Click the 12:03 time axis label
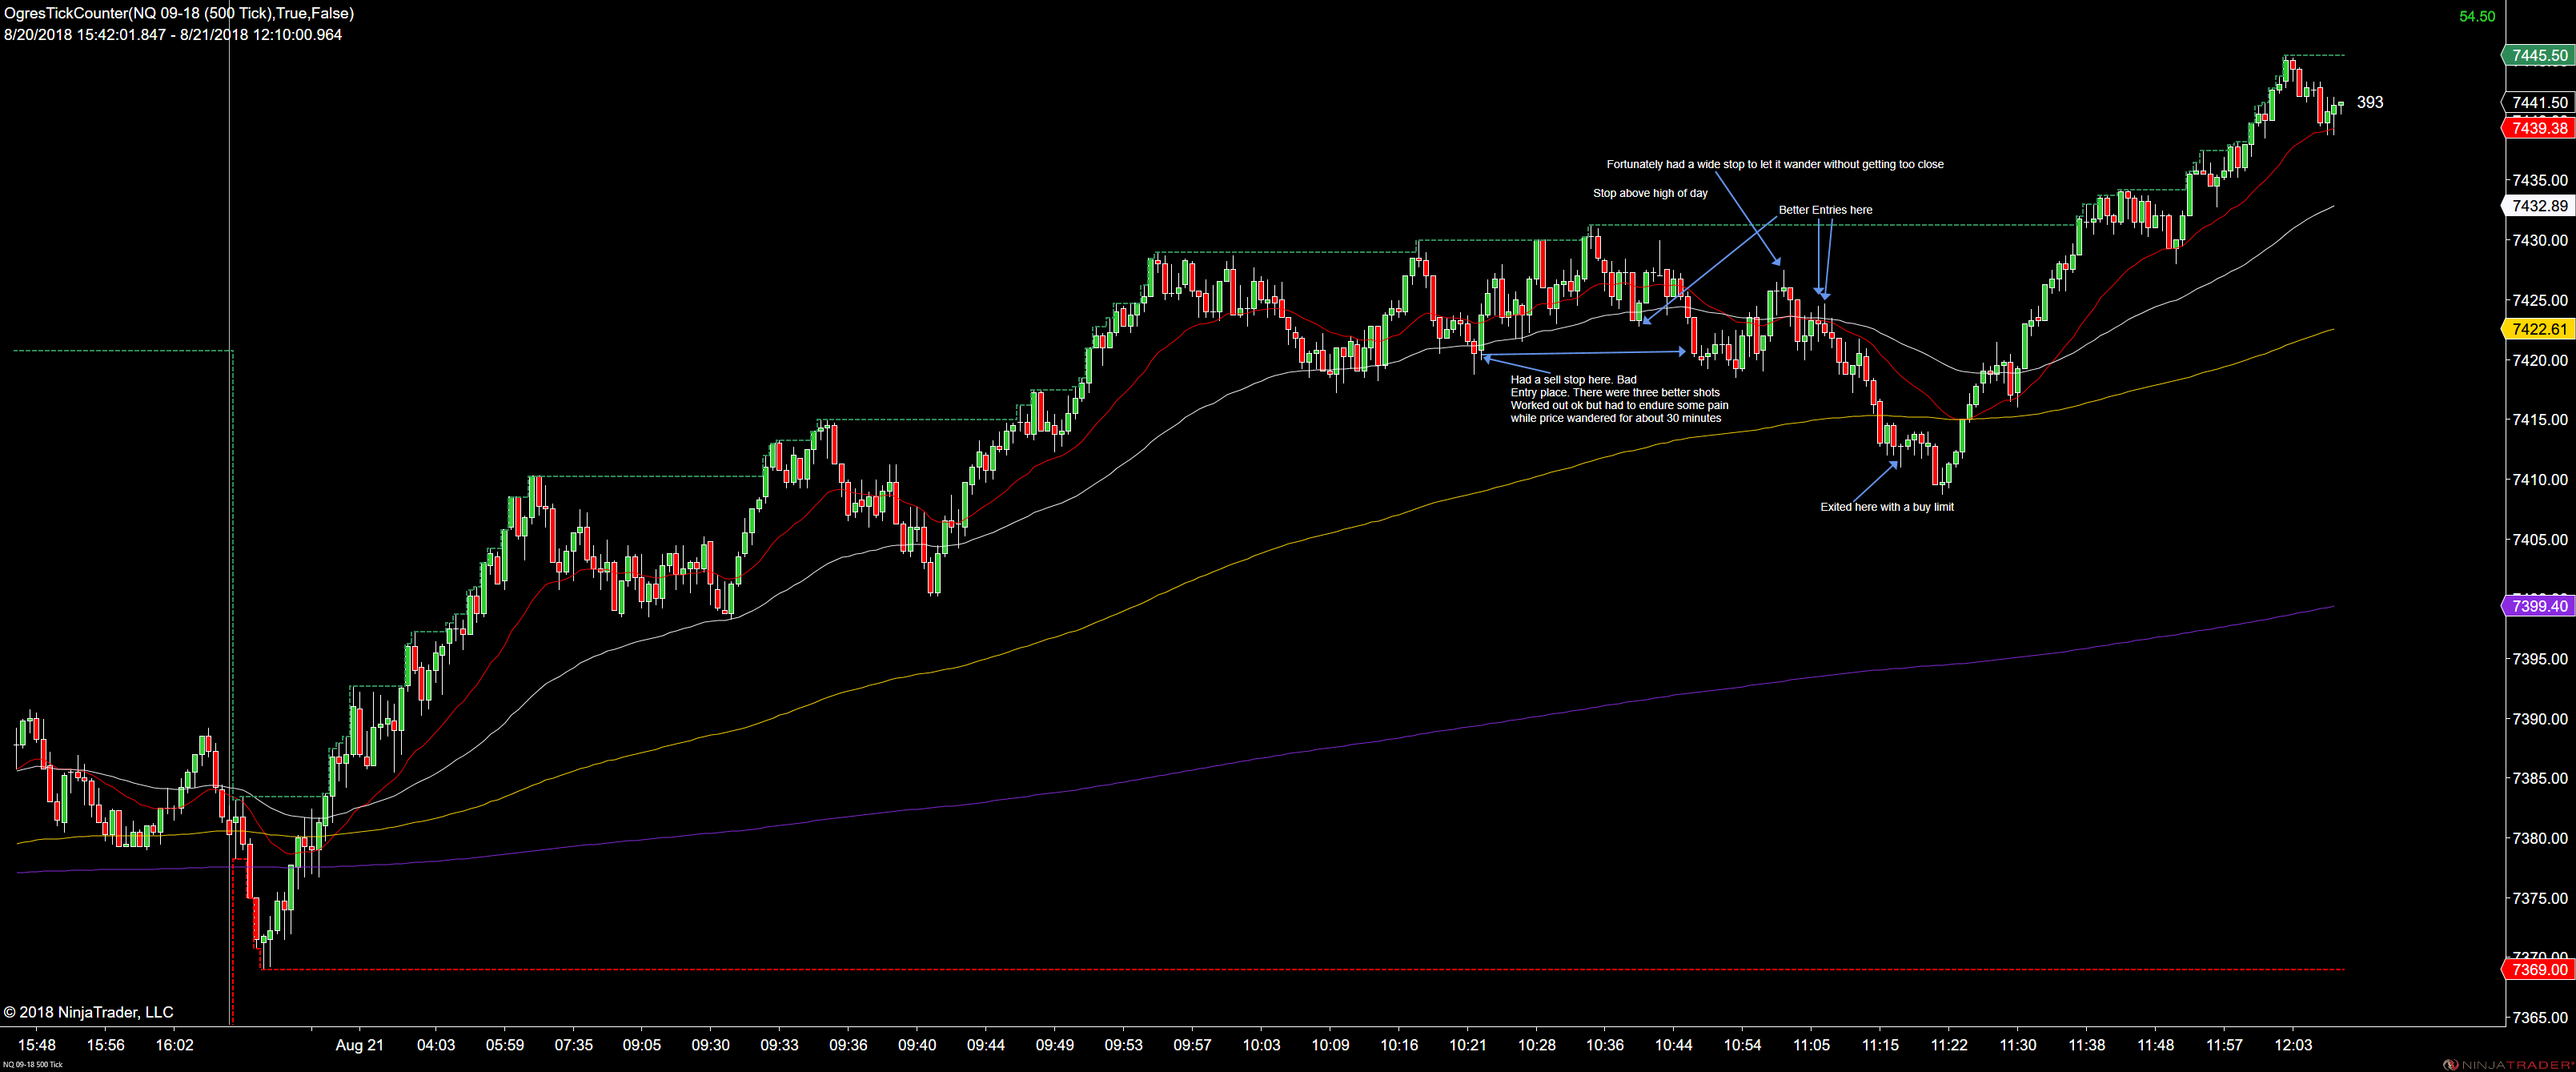 click(x=2293, y=1045)
